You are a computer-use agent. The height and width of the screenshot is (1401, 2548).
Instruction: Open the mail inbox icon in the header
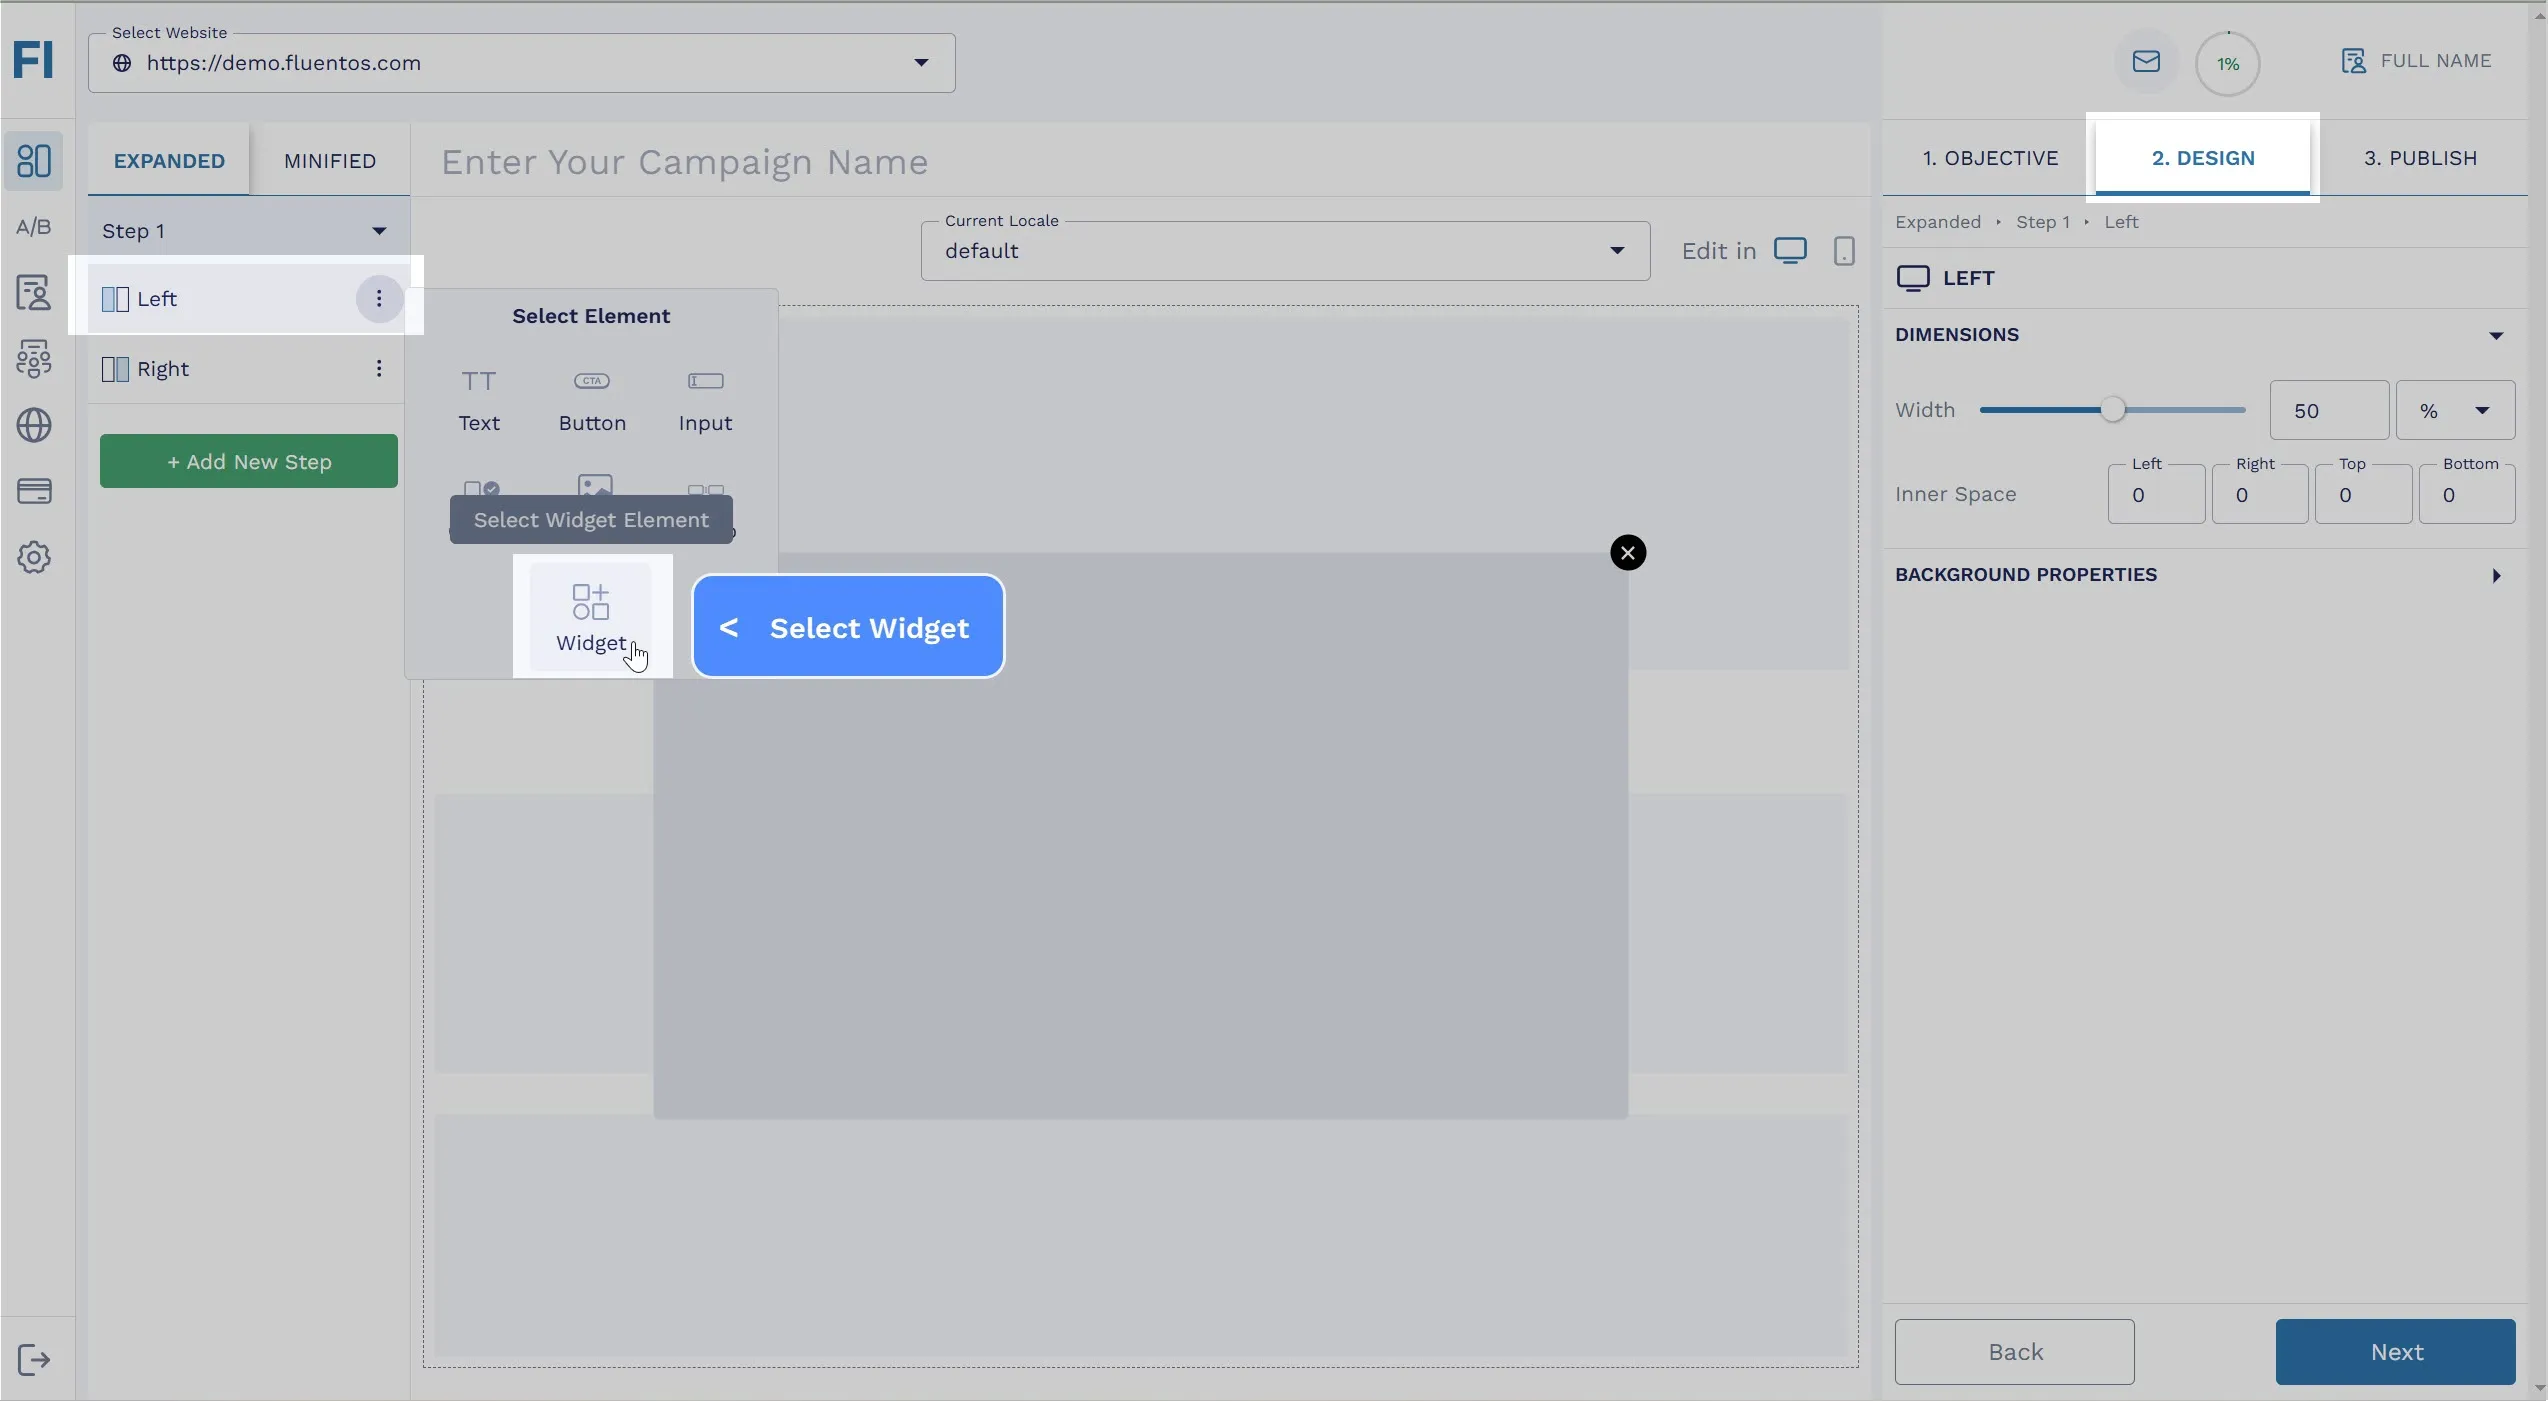tap(2146, 62)
